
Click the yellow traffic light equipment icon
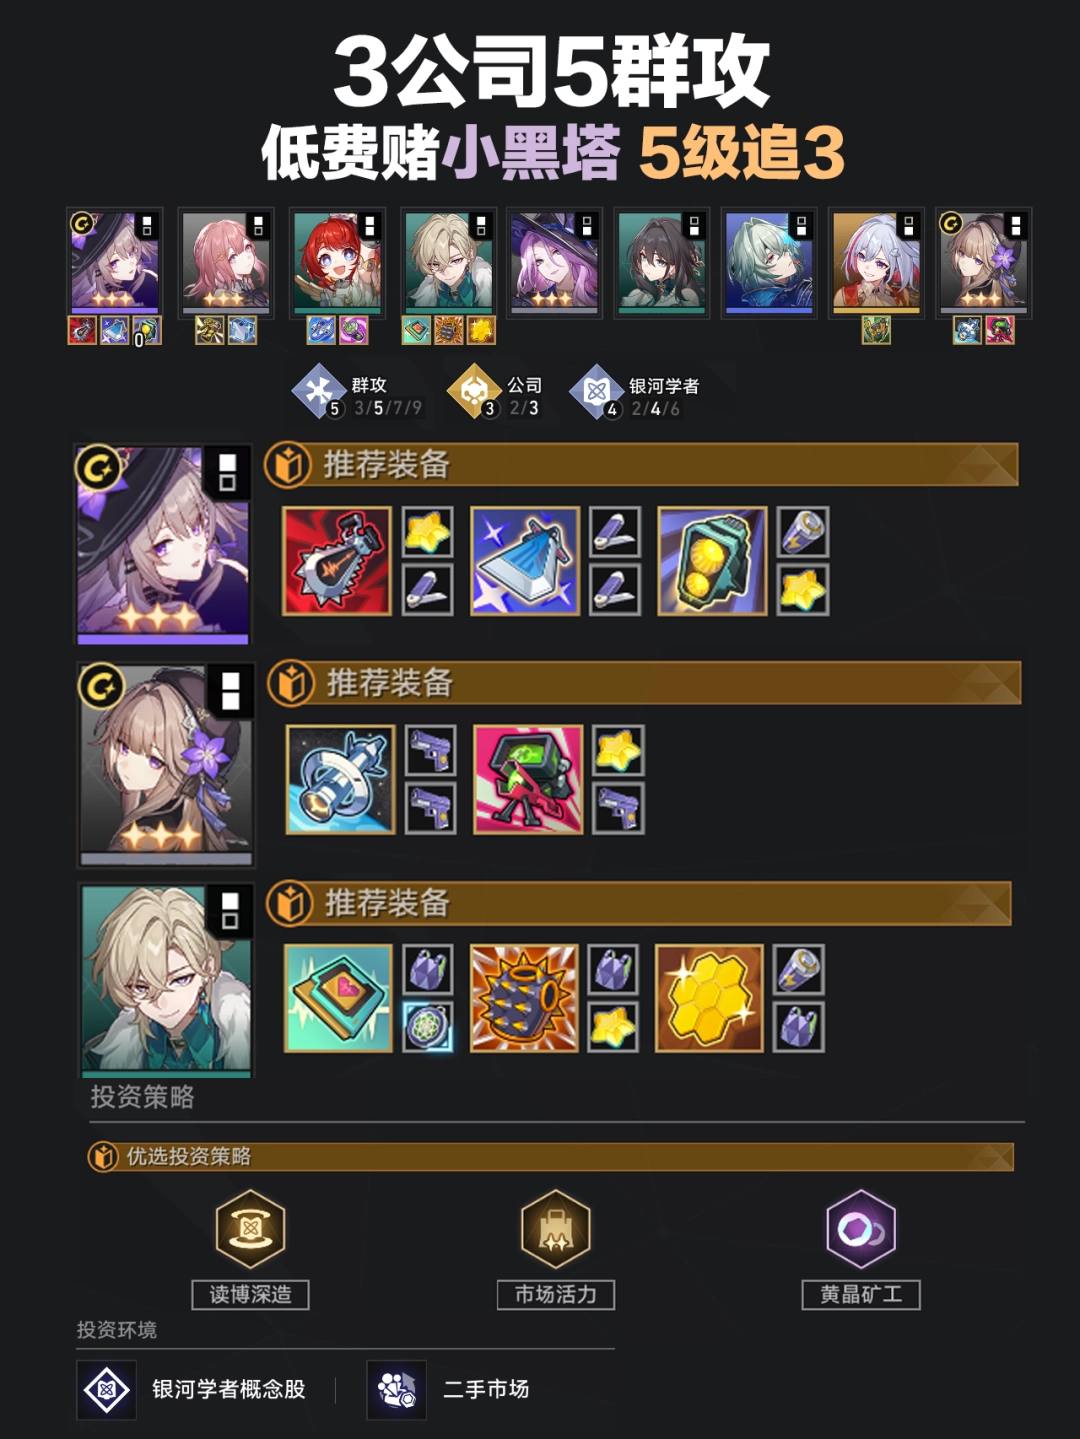point(712,561)
